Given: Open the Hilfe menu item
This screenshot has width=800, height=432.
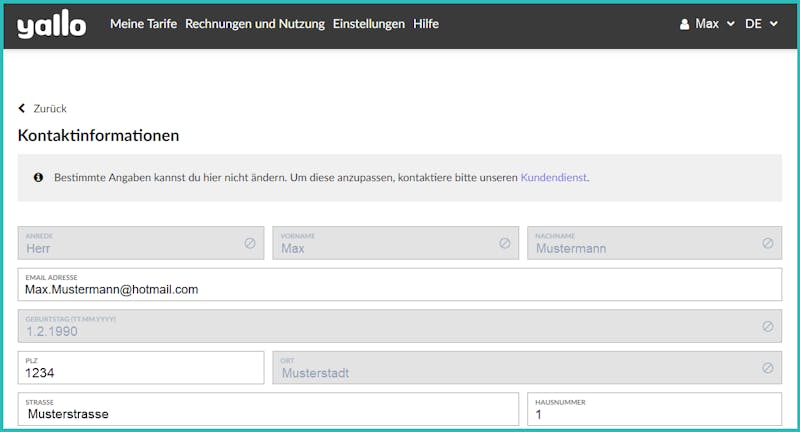Looking at the screenshot, I should [x=426, y=24].
